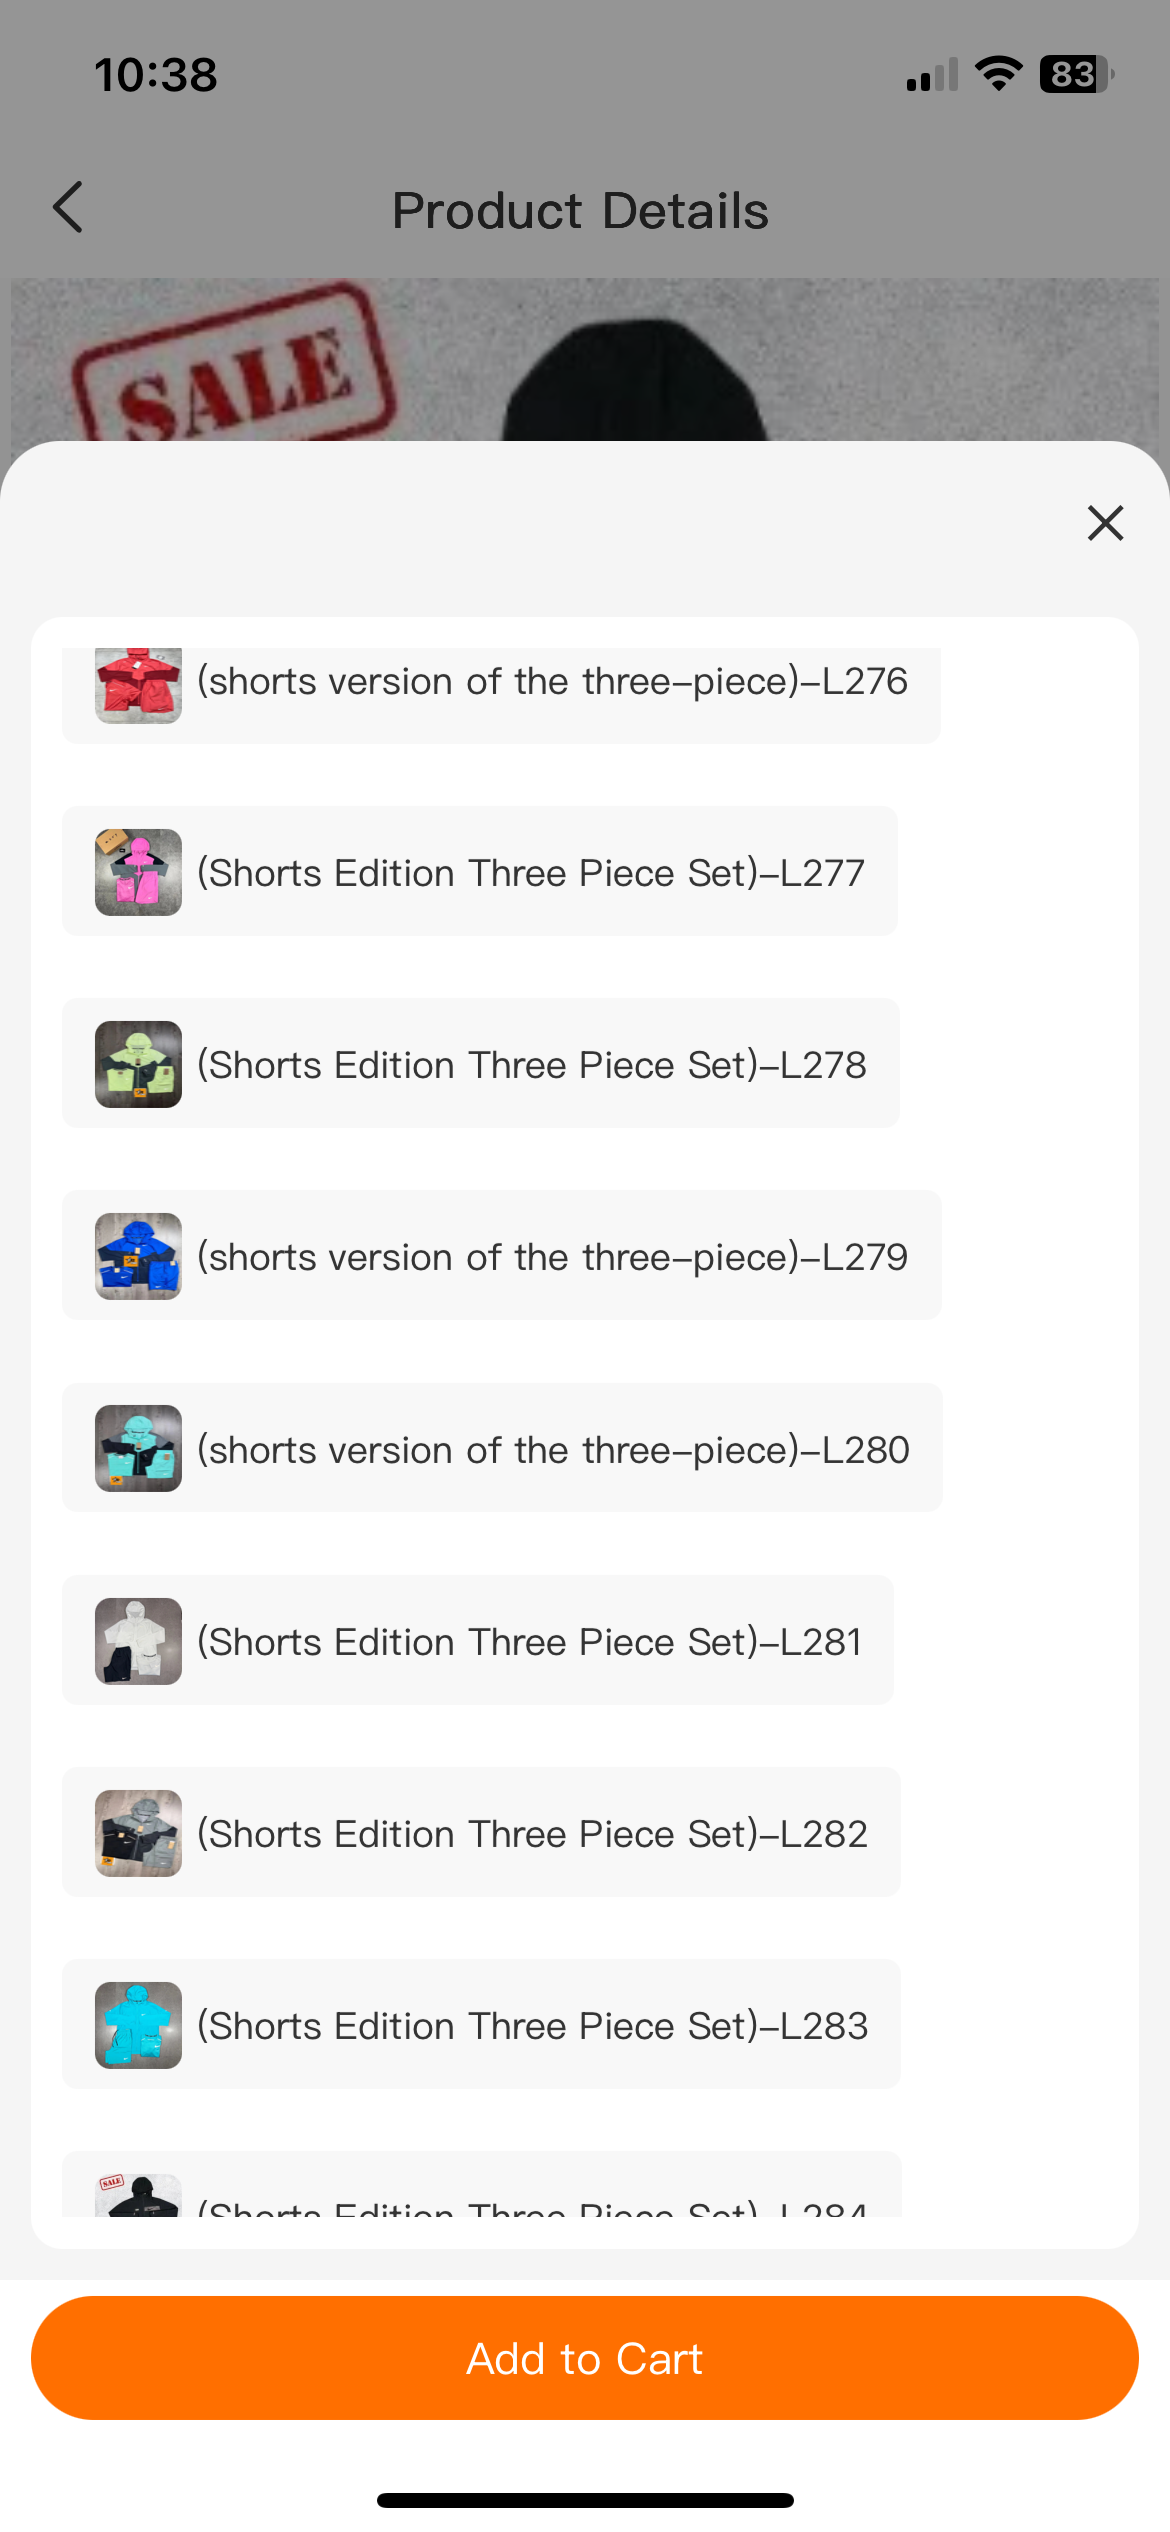
Task: Tap the red set thumbnail for L276
Action: 138,684
